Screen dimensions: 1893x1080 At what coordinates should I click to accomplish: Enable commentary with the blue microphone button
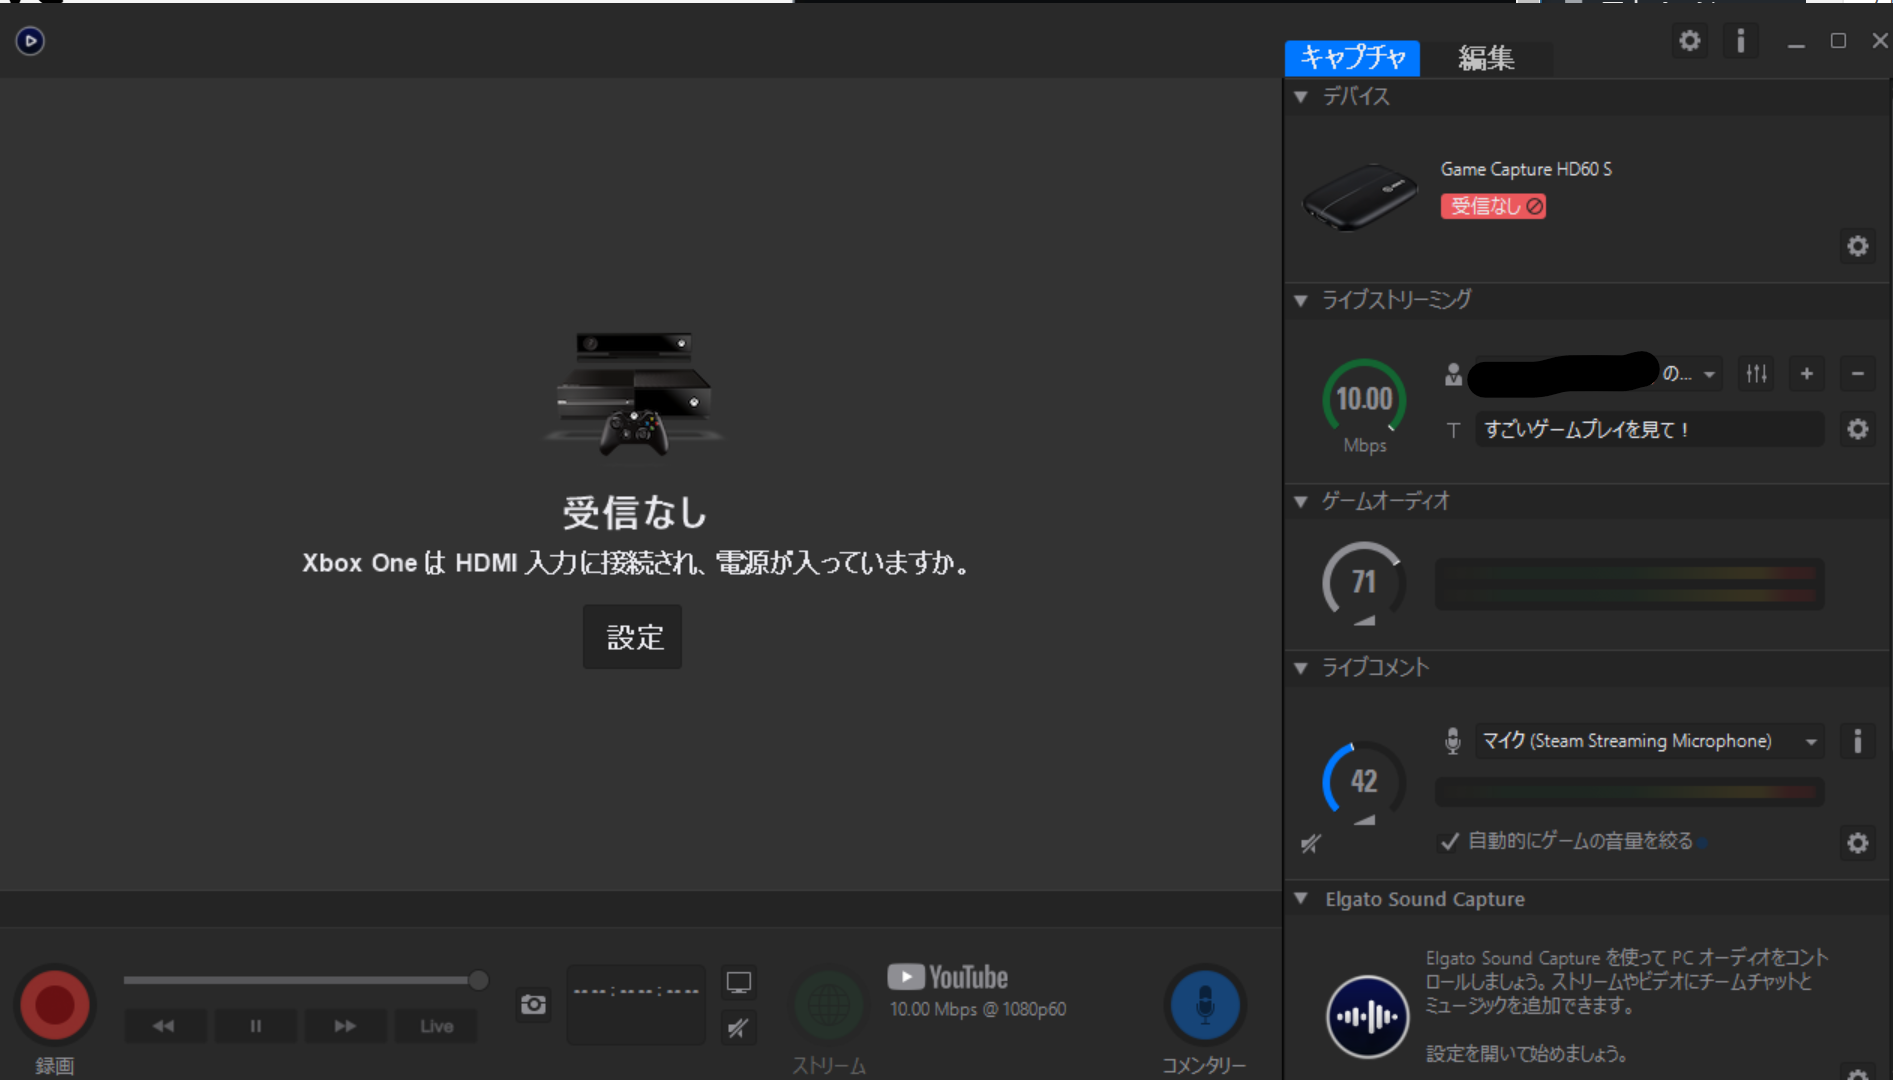[x=1205, y=1004]
